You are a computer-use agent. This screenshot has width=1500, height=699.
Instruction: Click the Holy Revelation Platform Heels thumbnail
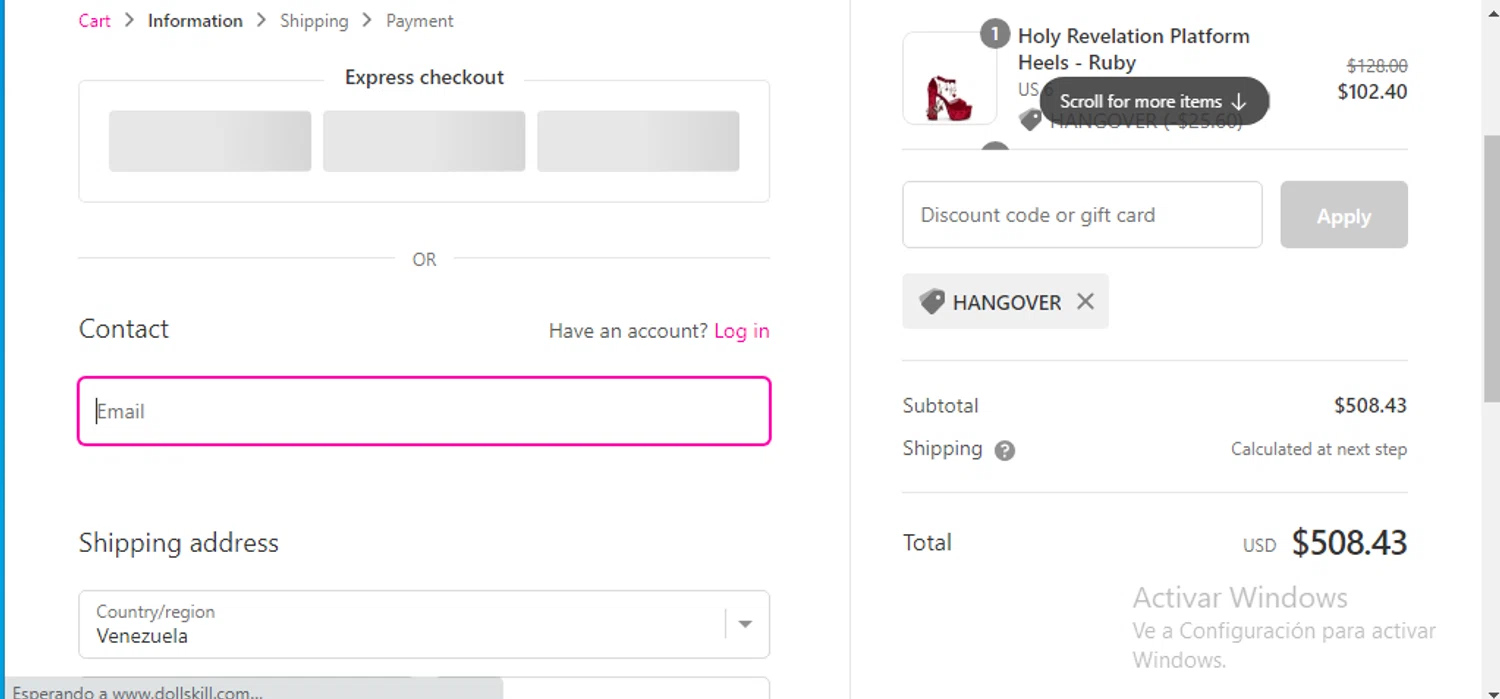[949, 80]
